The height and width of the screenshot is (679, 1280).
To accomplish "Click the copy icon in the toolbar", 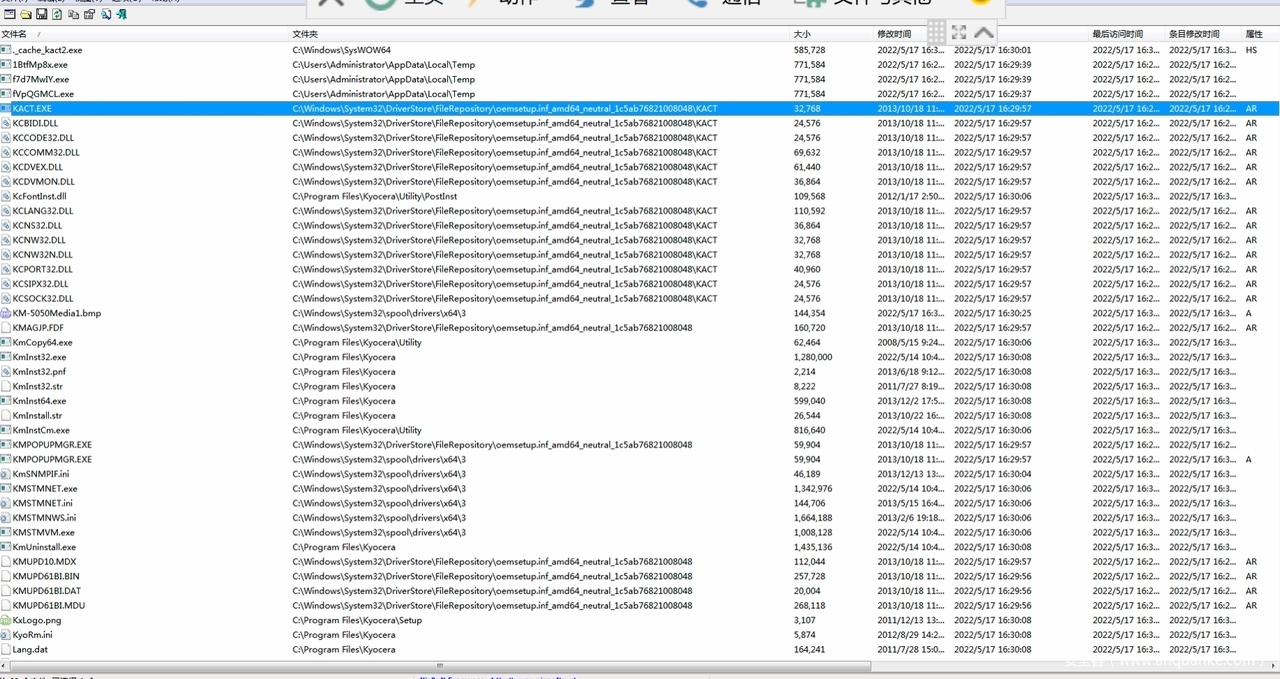I will [x=74, y=15].
